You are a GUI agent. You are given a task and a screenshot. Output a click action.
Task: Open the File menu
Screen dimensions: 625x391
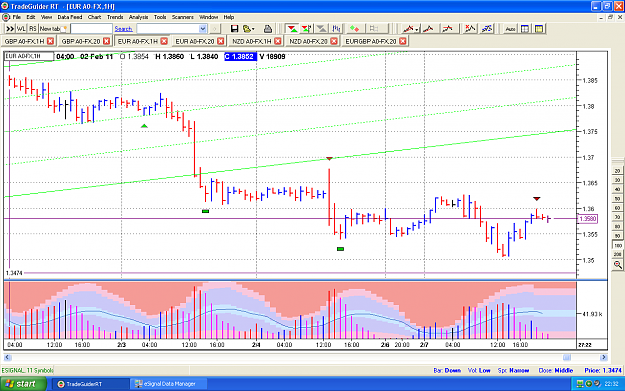point(17,17)
